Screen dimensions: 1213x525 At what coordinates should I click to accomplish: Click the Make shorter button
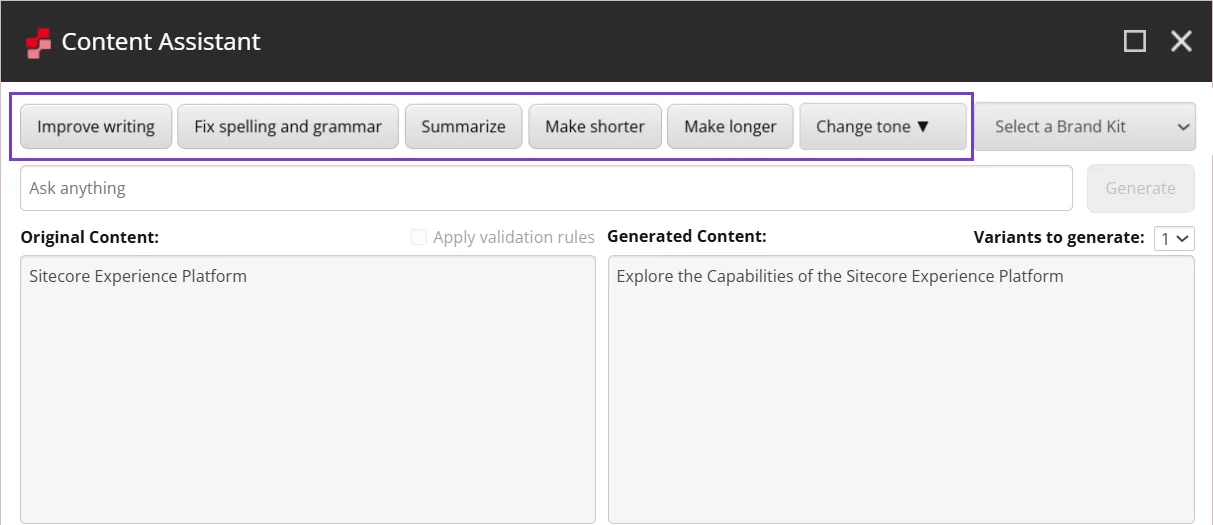[x=595, y=127]
